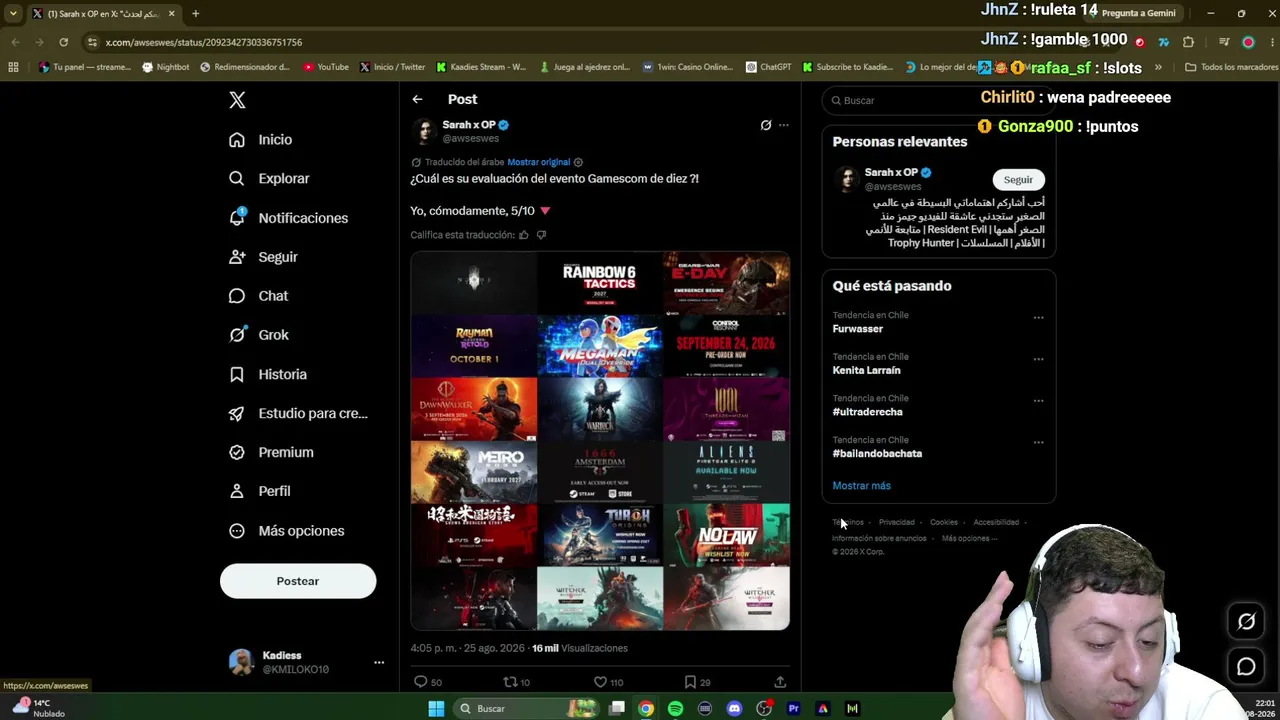Toggle repost on the post with 10
The width and height of the screenshot is (1280, 720).
pos(510,682)
